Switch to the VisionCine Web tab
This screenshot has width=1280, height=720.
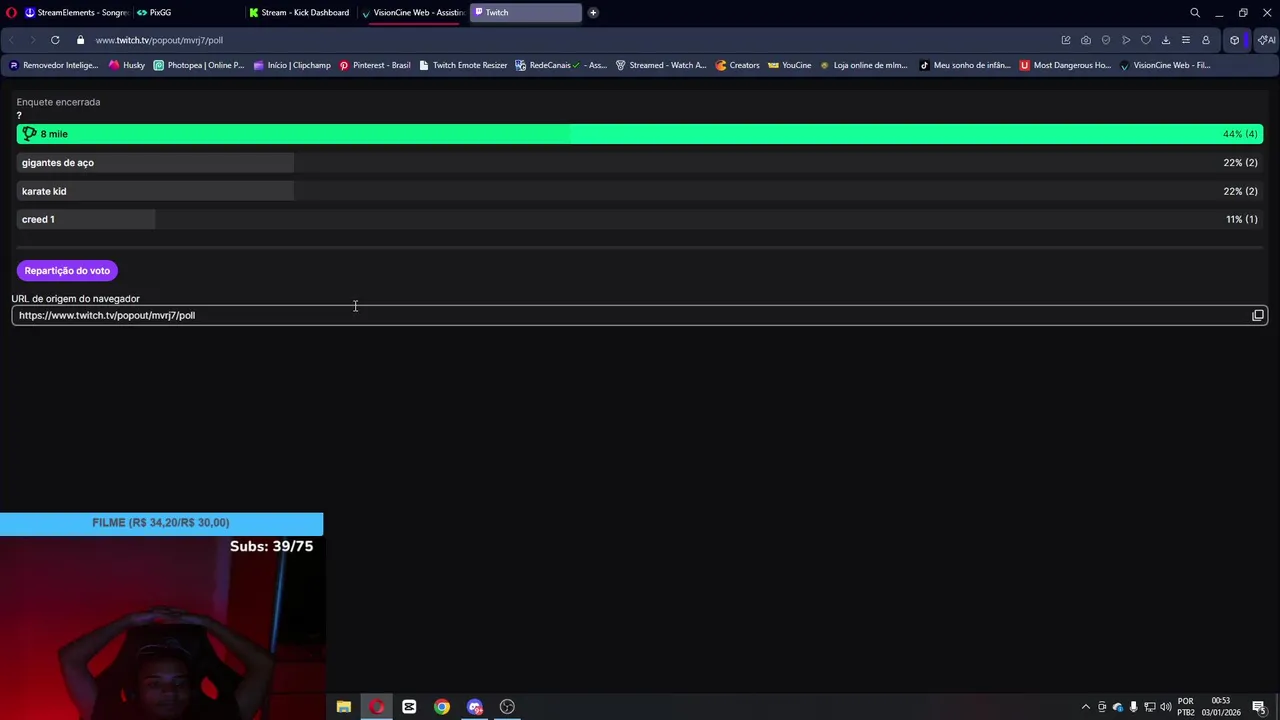pyautogui.click(x=412, y=12)
